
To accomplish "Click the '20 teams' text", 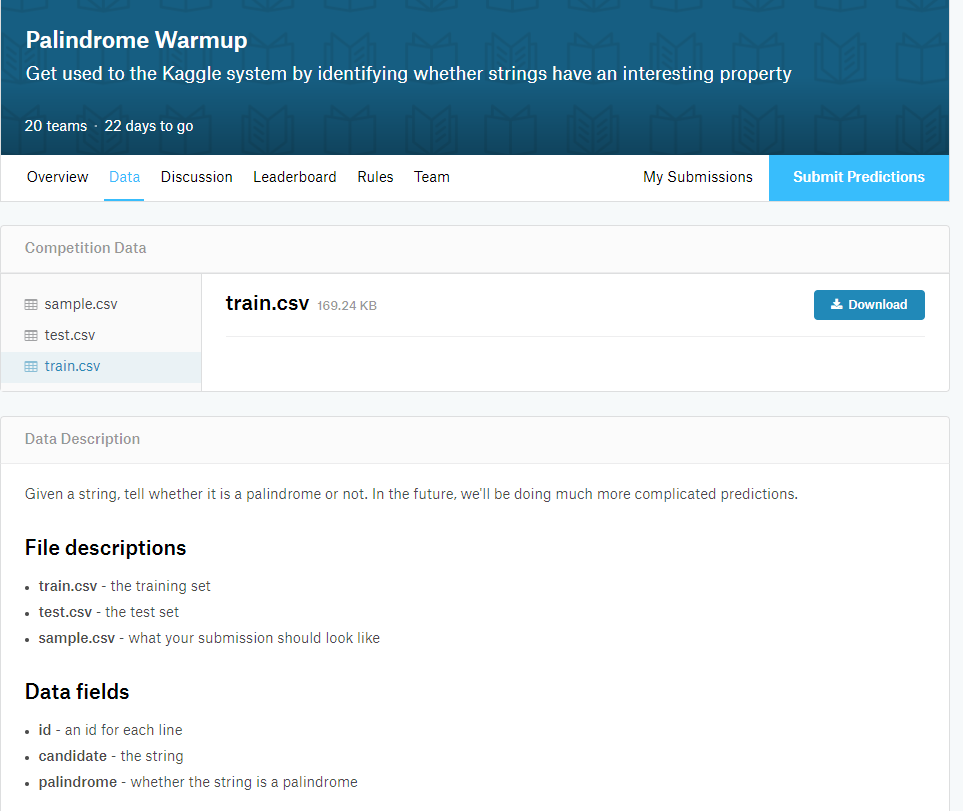I will 56,126.
